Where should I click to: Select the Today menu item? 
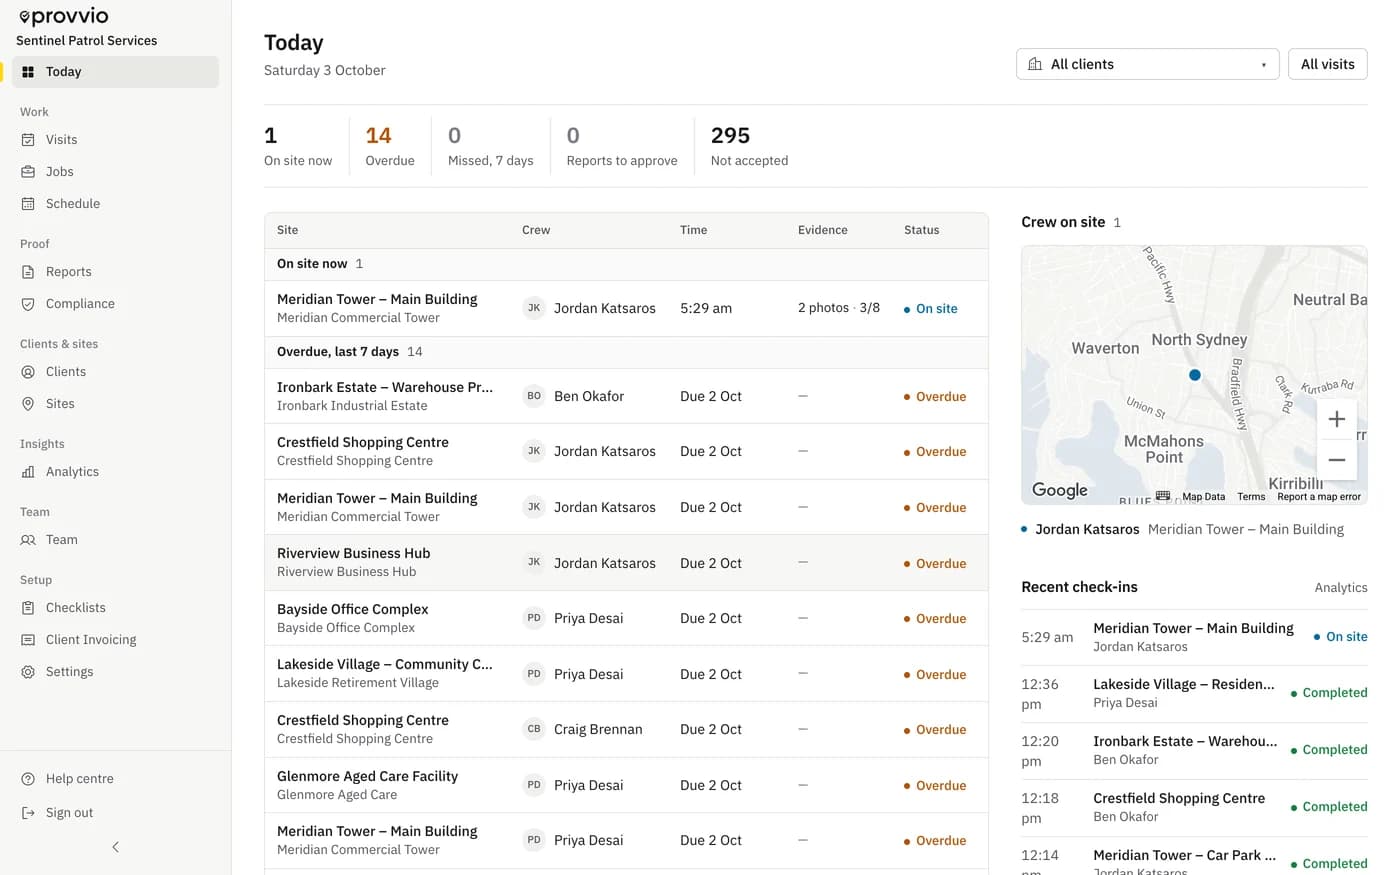click(x=116, y=72)
